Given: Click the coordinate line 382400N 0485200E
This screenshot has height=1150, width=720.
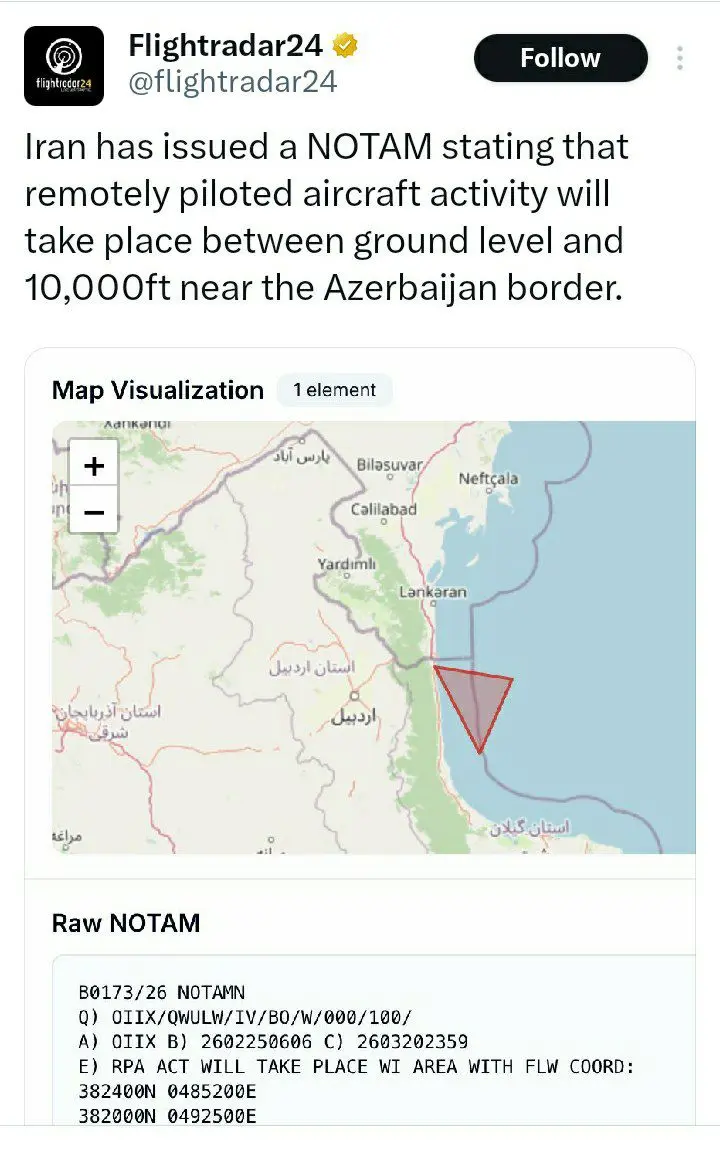Looking at the screenshot, I should click(167, 1091).
